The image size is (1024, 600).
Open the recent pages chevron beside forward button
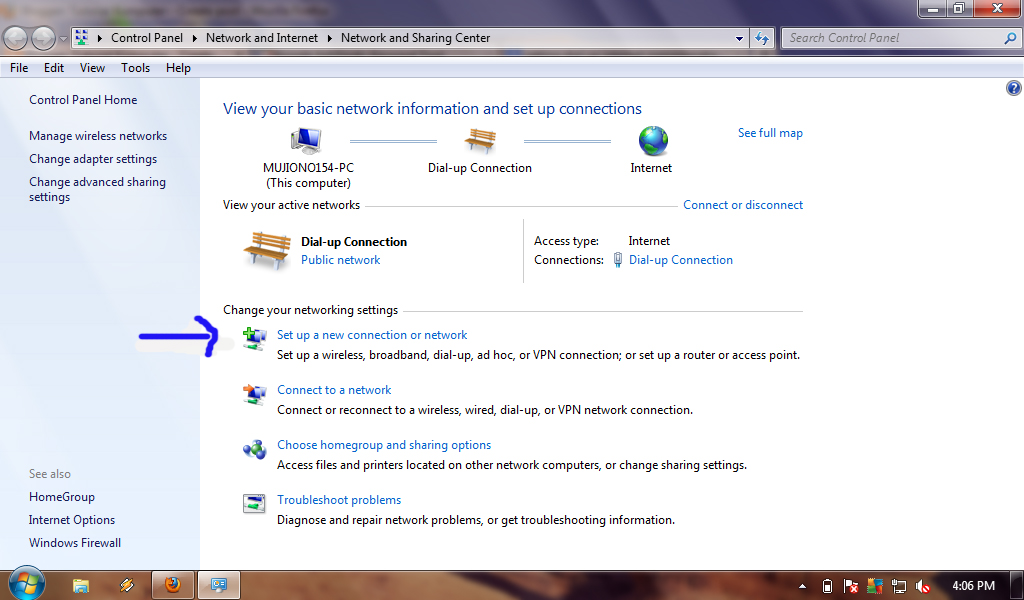pos(60,37)
